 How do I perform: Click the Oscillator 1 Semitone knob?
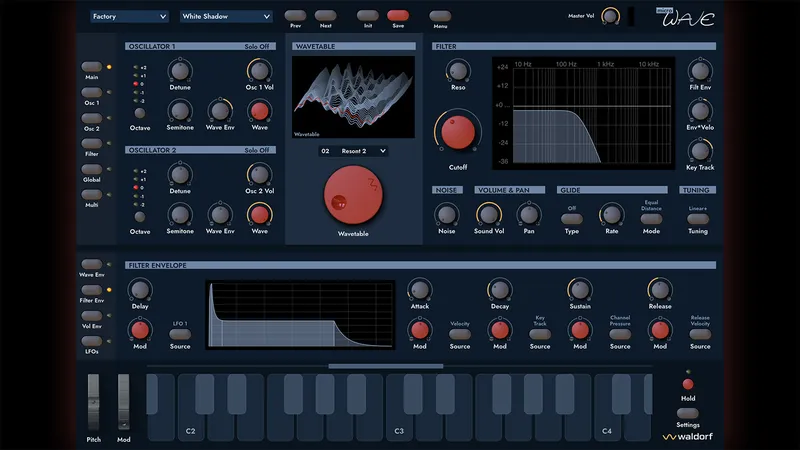coord(180,111)
